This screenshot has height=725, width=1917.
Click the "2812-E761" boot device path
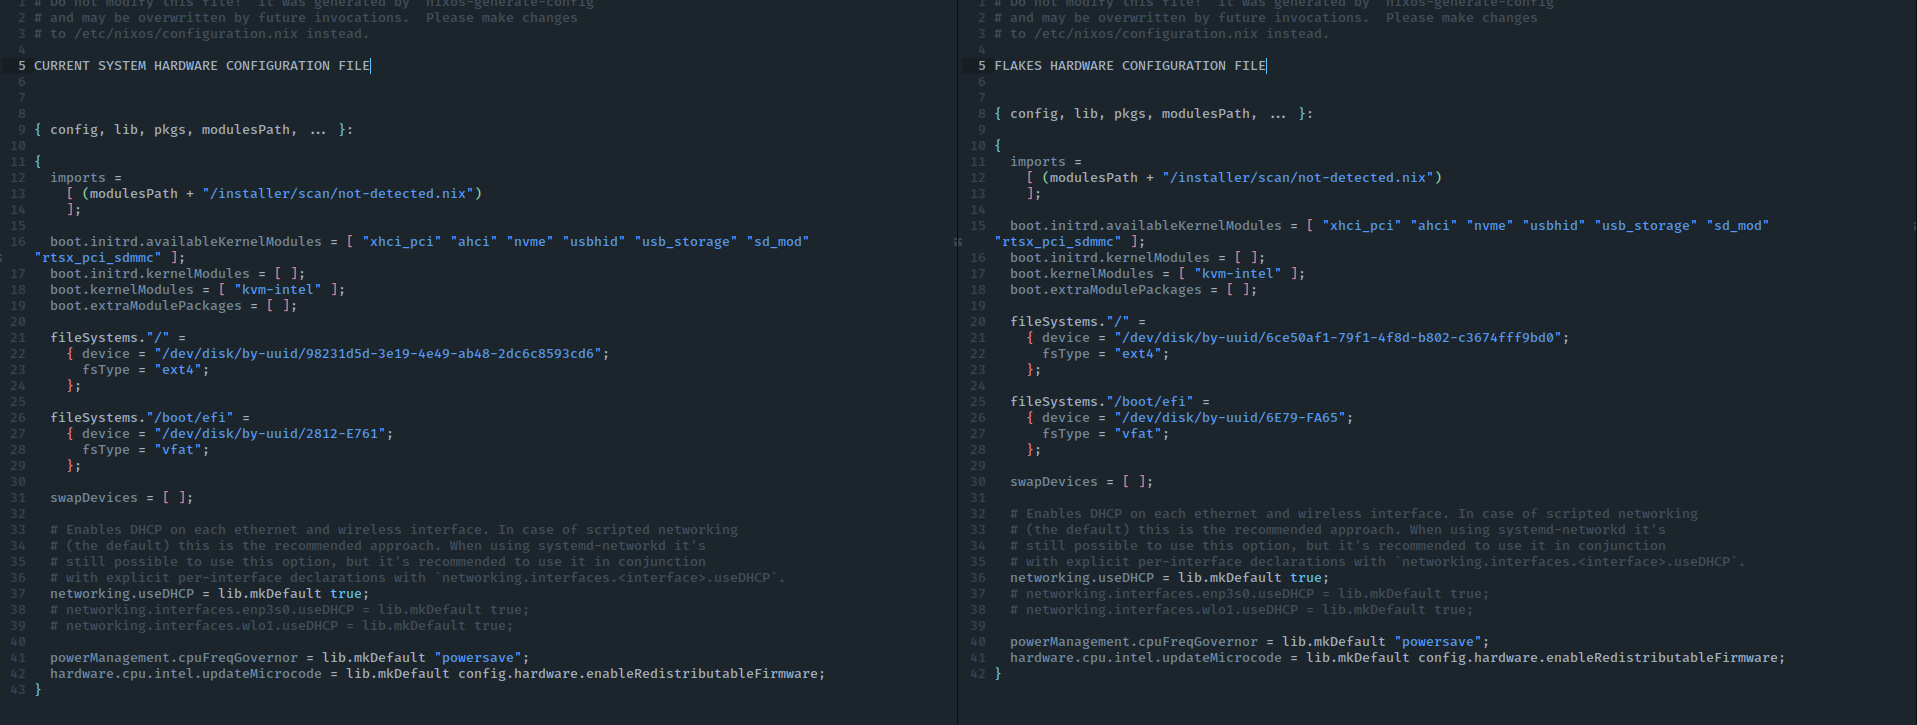point(273,434)
